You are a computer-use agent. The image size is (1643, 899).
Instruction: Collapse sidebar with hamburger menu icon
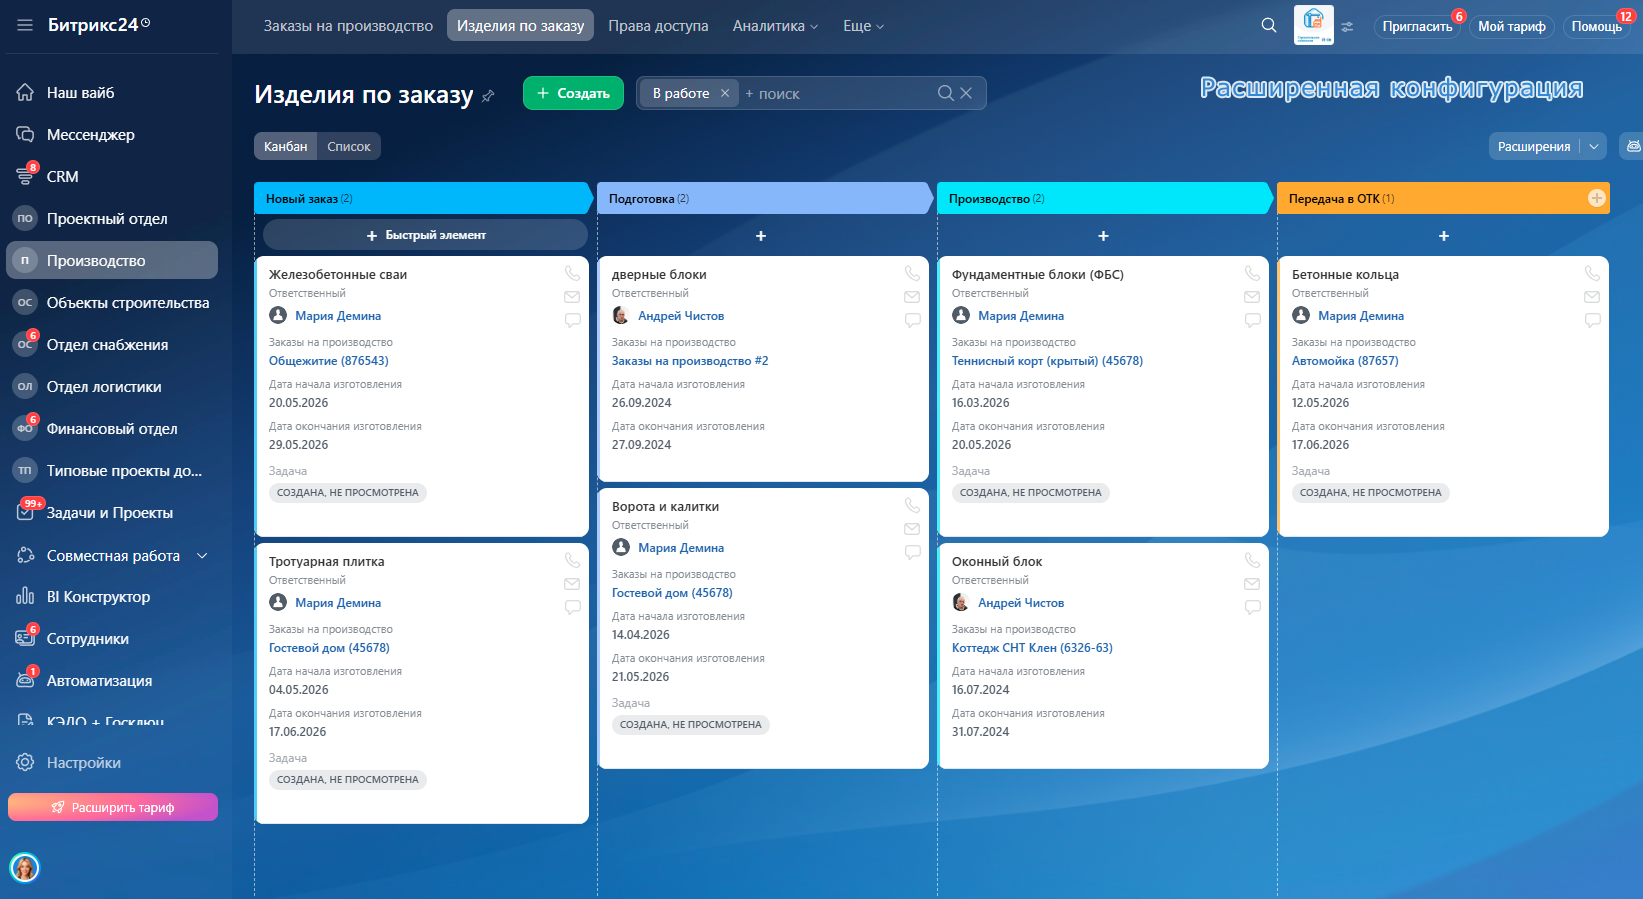[x=25, y=25]
